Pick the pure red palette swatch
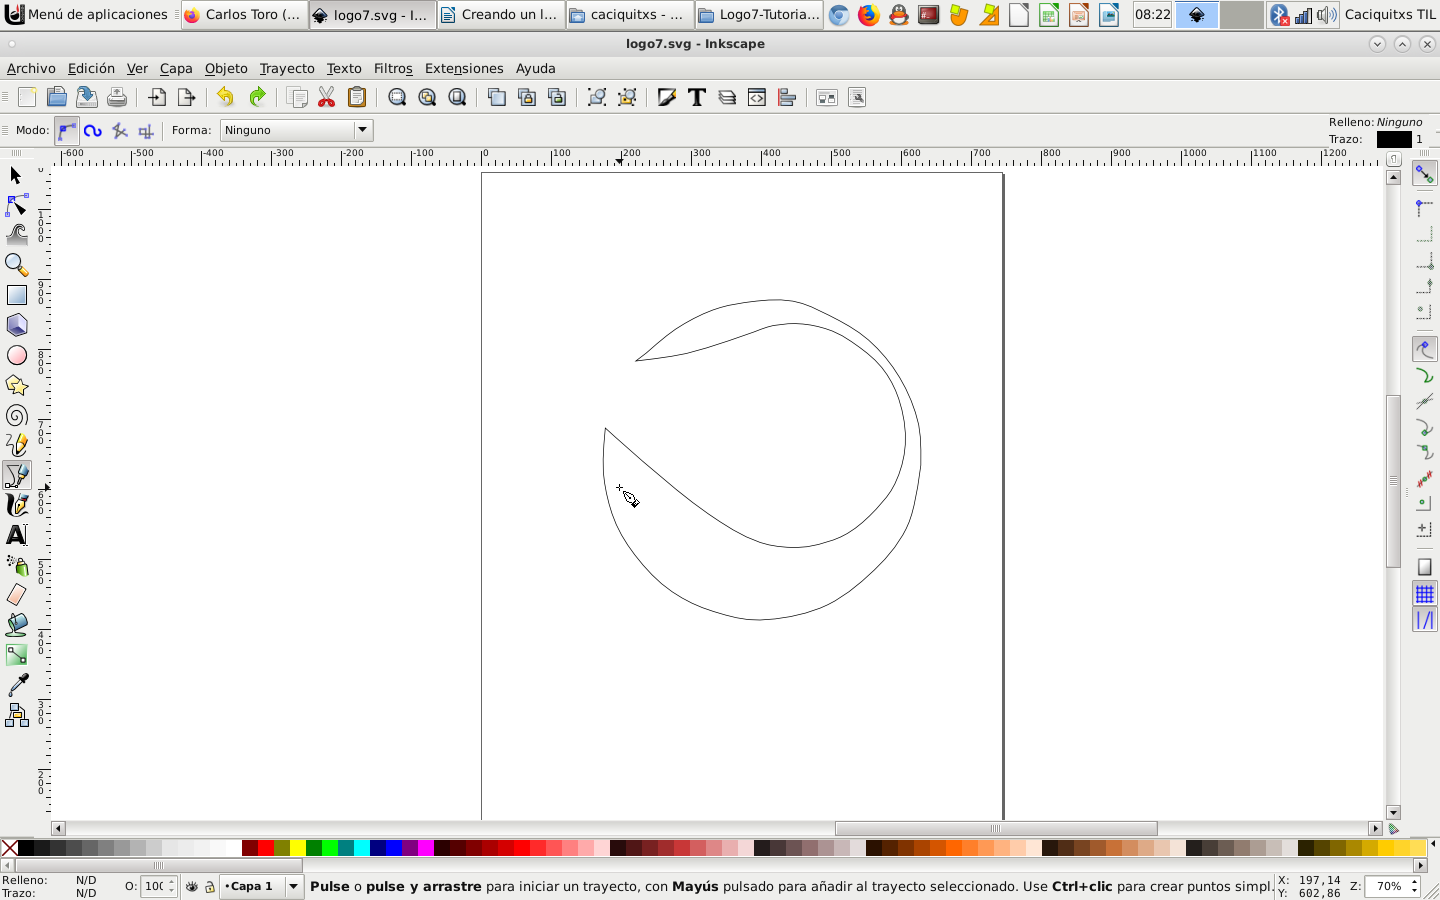 pyautogui.click(x=266, y=848)
